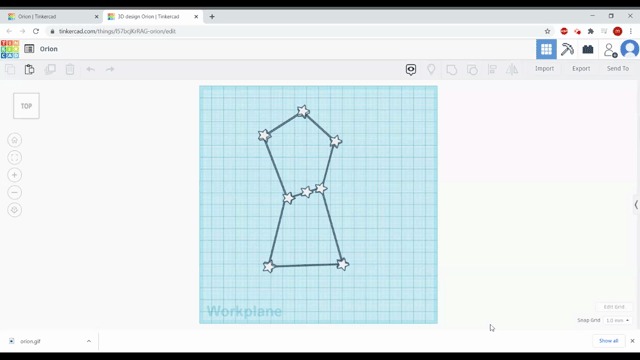Viewport: 640px width, 360px height.
Task: Click the Tinkercad logo
Action: coord(10,49)
